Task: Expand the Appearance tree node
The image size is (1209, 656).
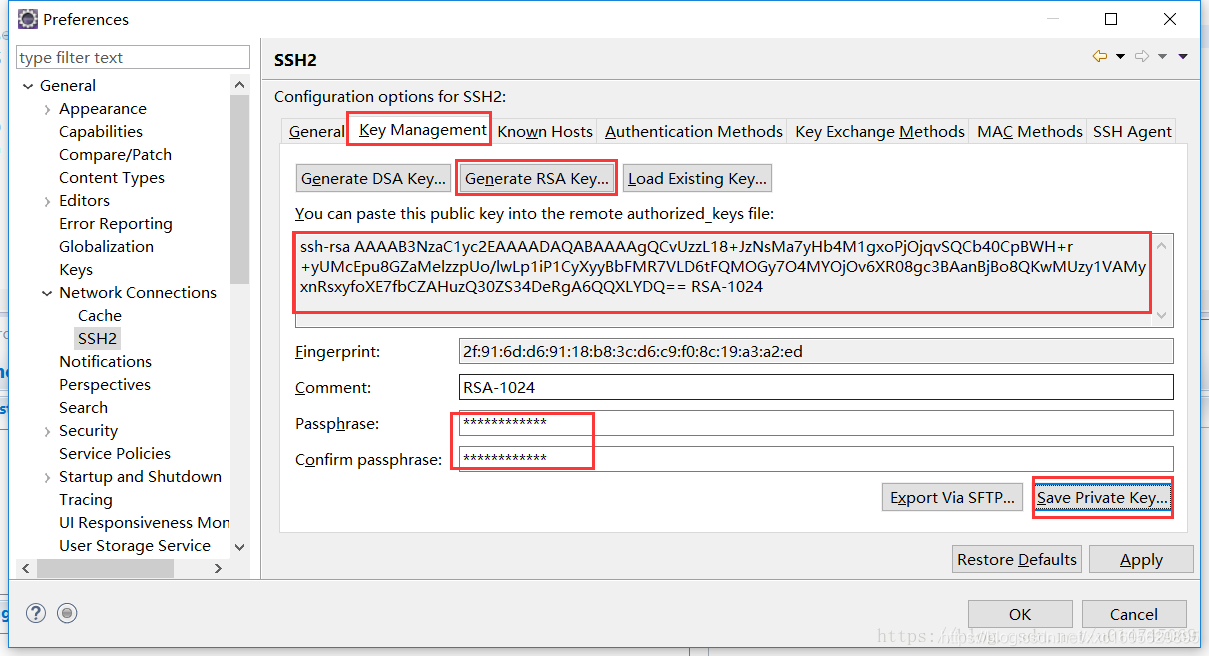Action: (x=47, y=109)
